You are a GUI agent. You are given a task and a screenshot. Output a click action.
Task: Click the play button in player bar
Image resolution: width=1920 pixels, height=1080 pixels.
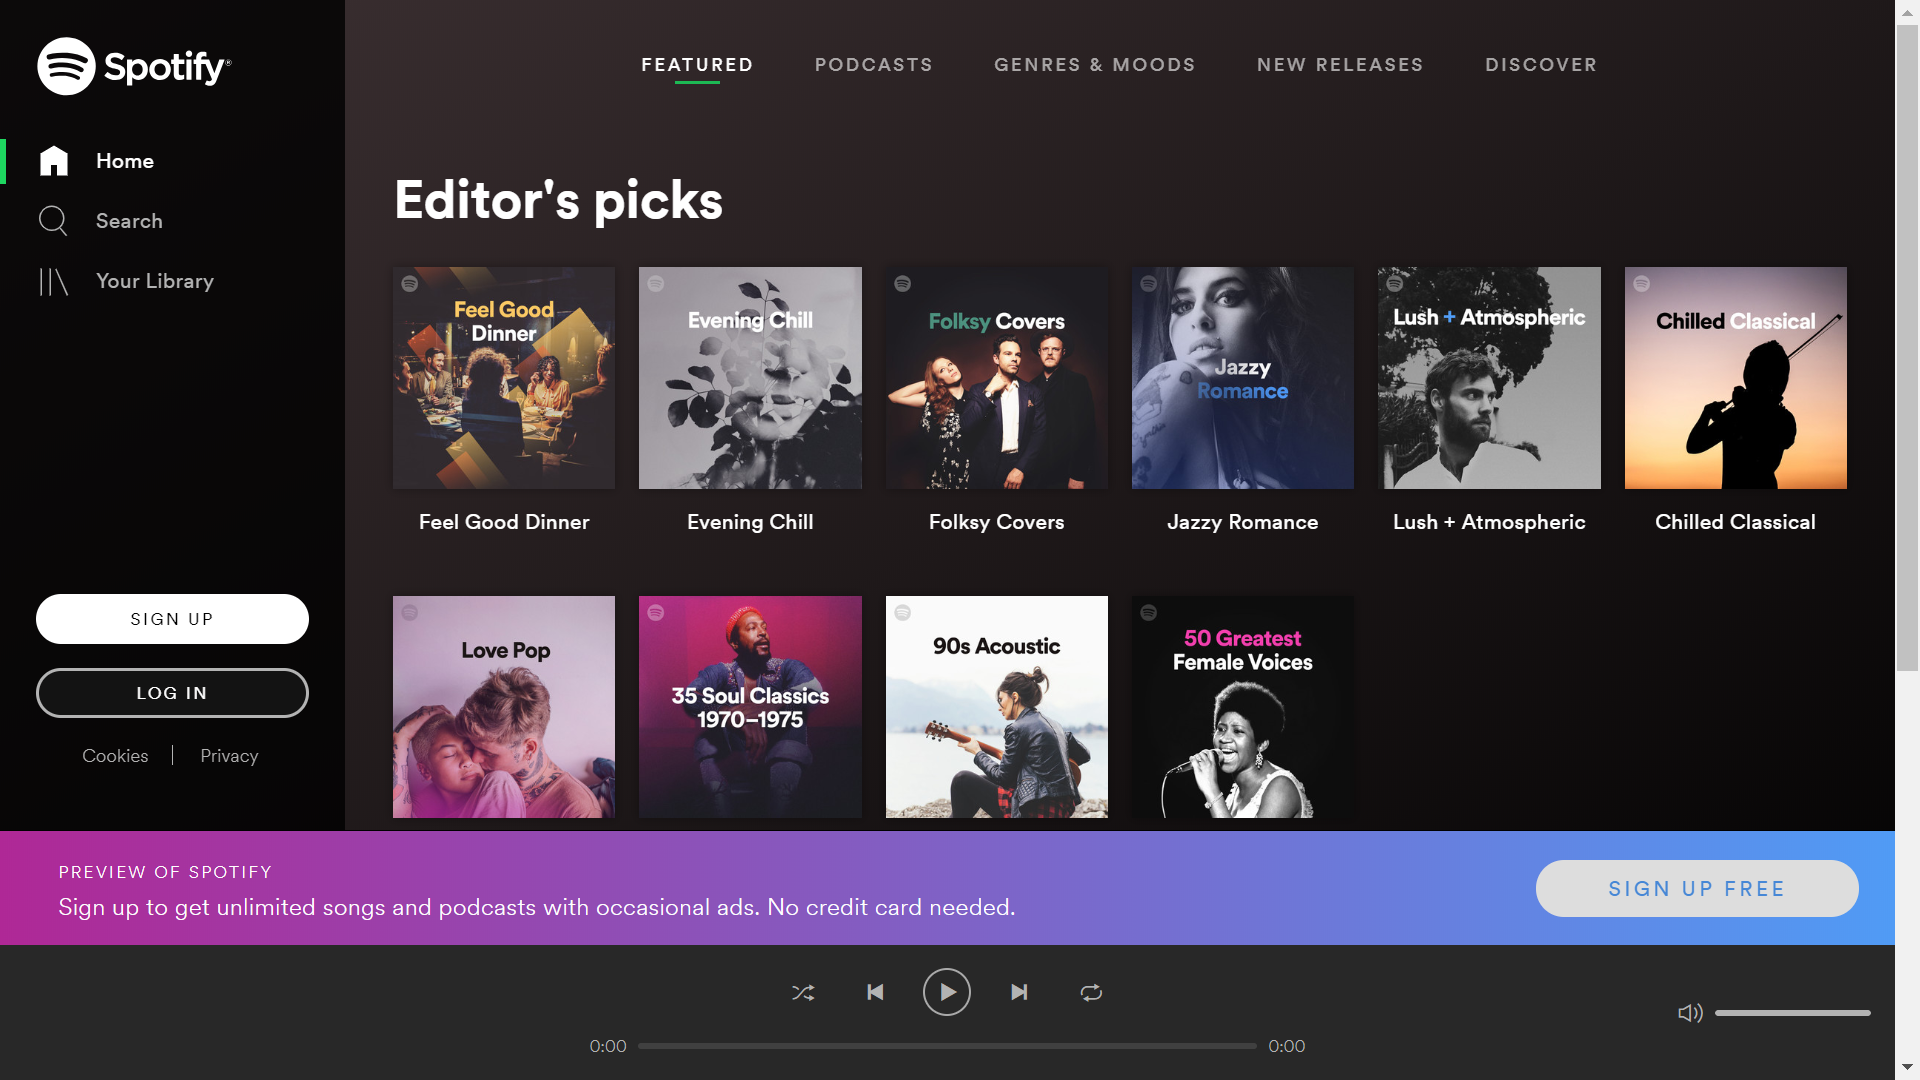tap(947, 992)
